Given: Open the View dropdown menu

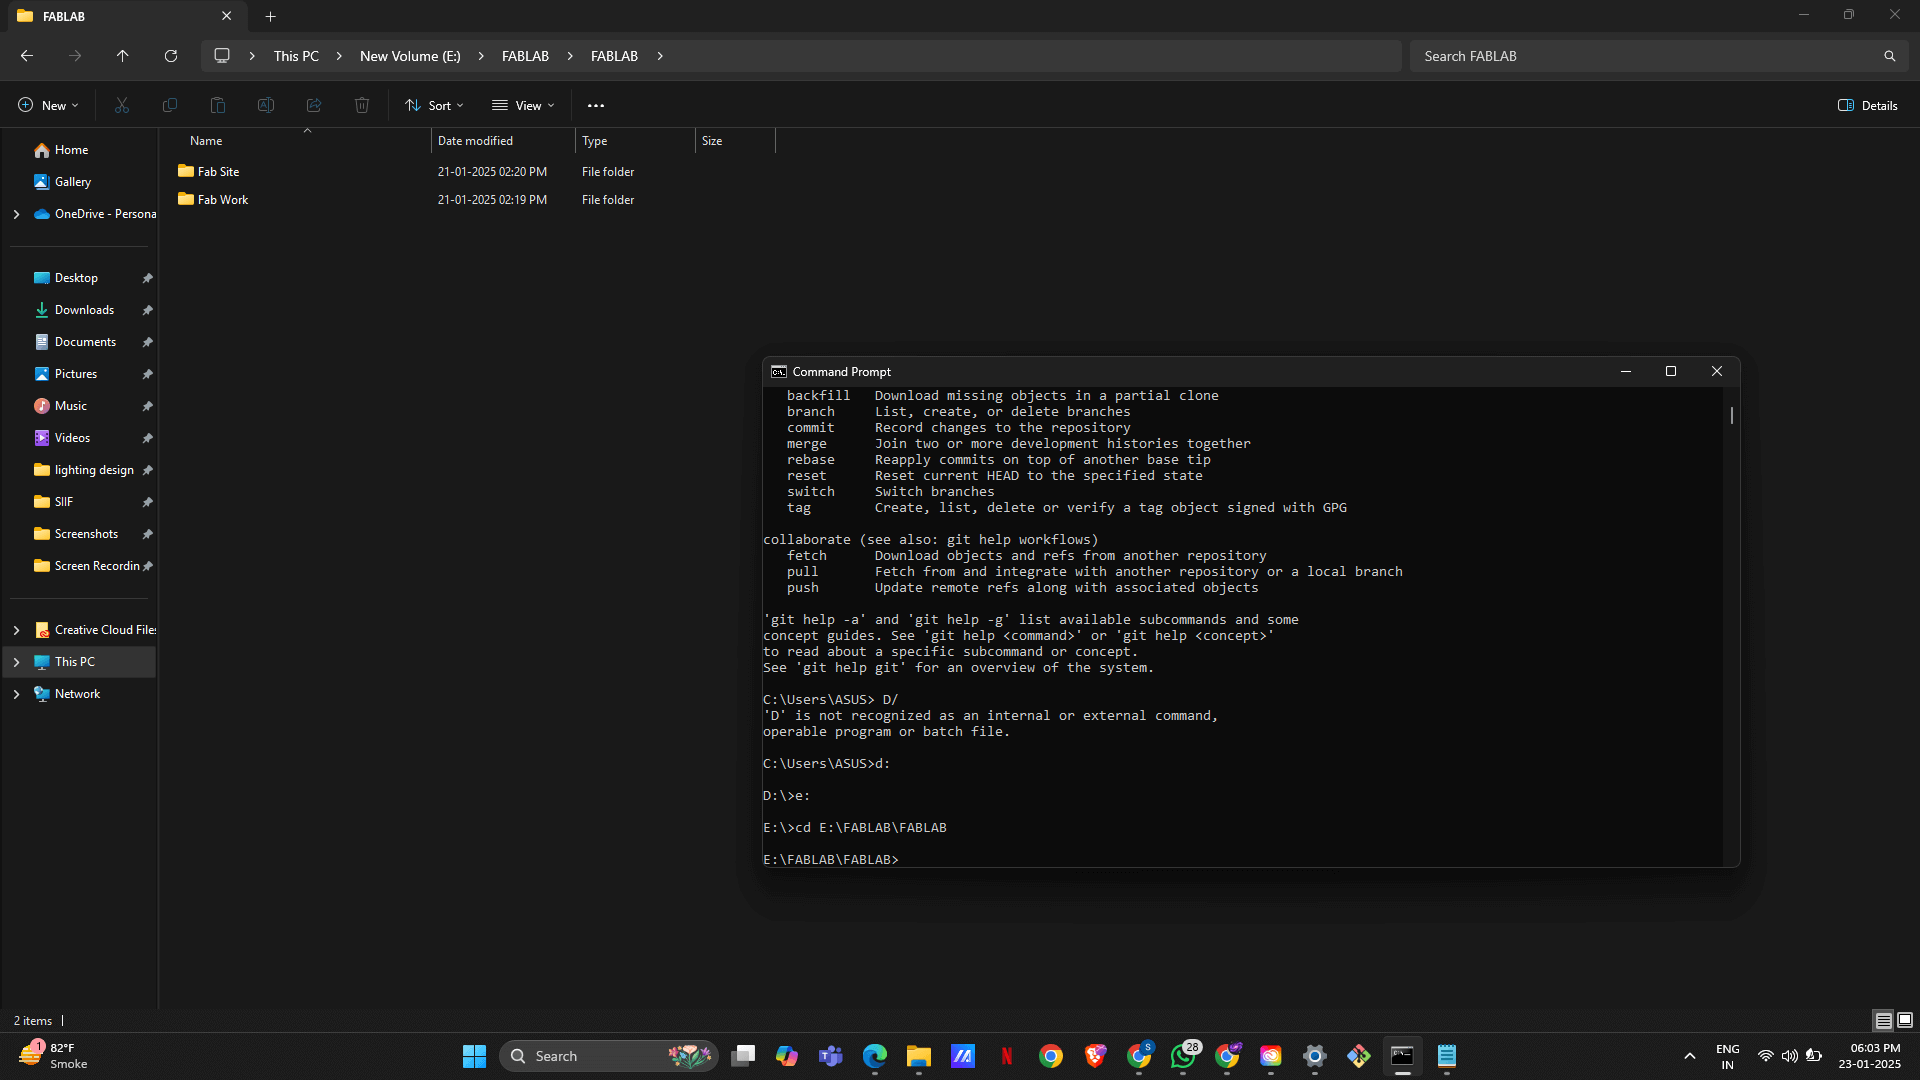Looking at the screenshot, I should [523, 105].
